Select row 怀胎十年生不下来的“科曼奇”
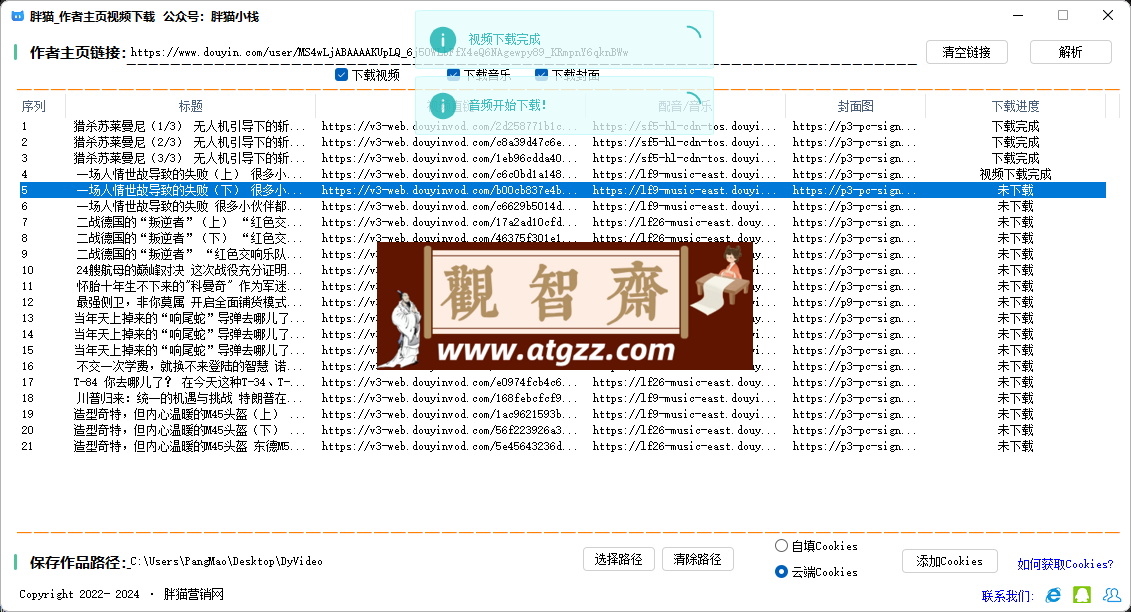 (x=563, y=286)
